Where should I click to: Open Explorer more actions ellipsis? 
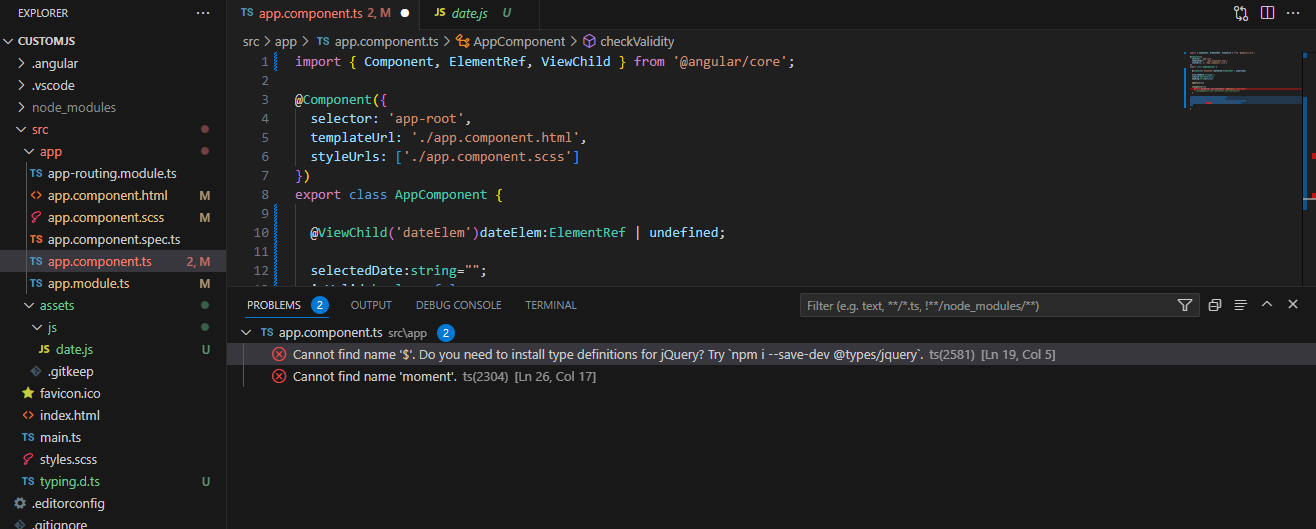pos(204,13)
